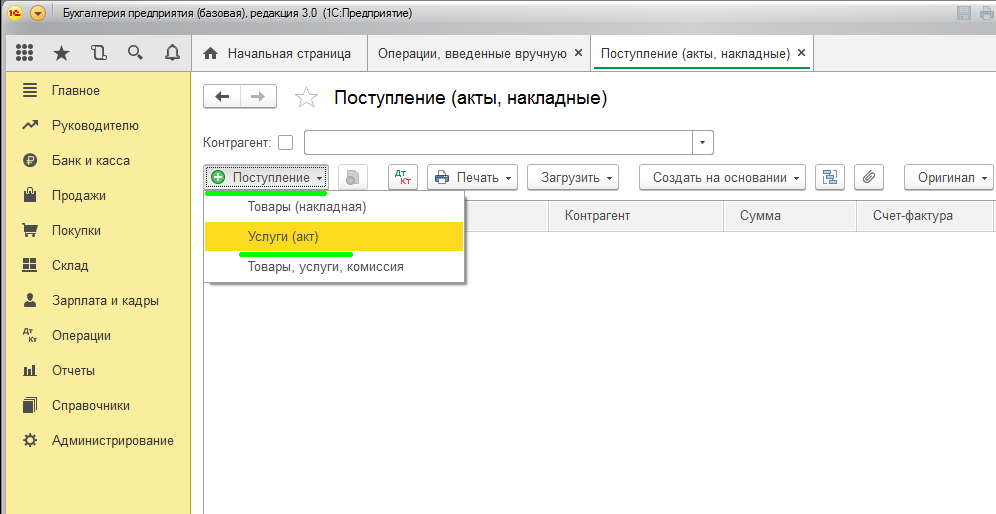Click the copy document icon
Screen dimensions: 996x514
click(x=353, y=177)
